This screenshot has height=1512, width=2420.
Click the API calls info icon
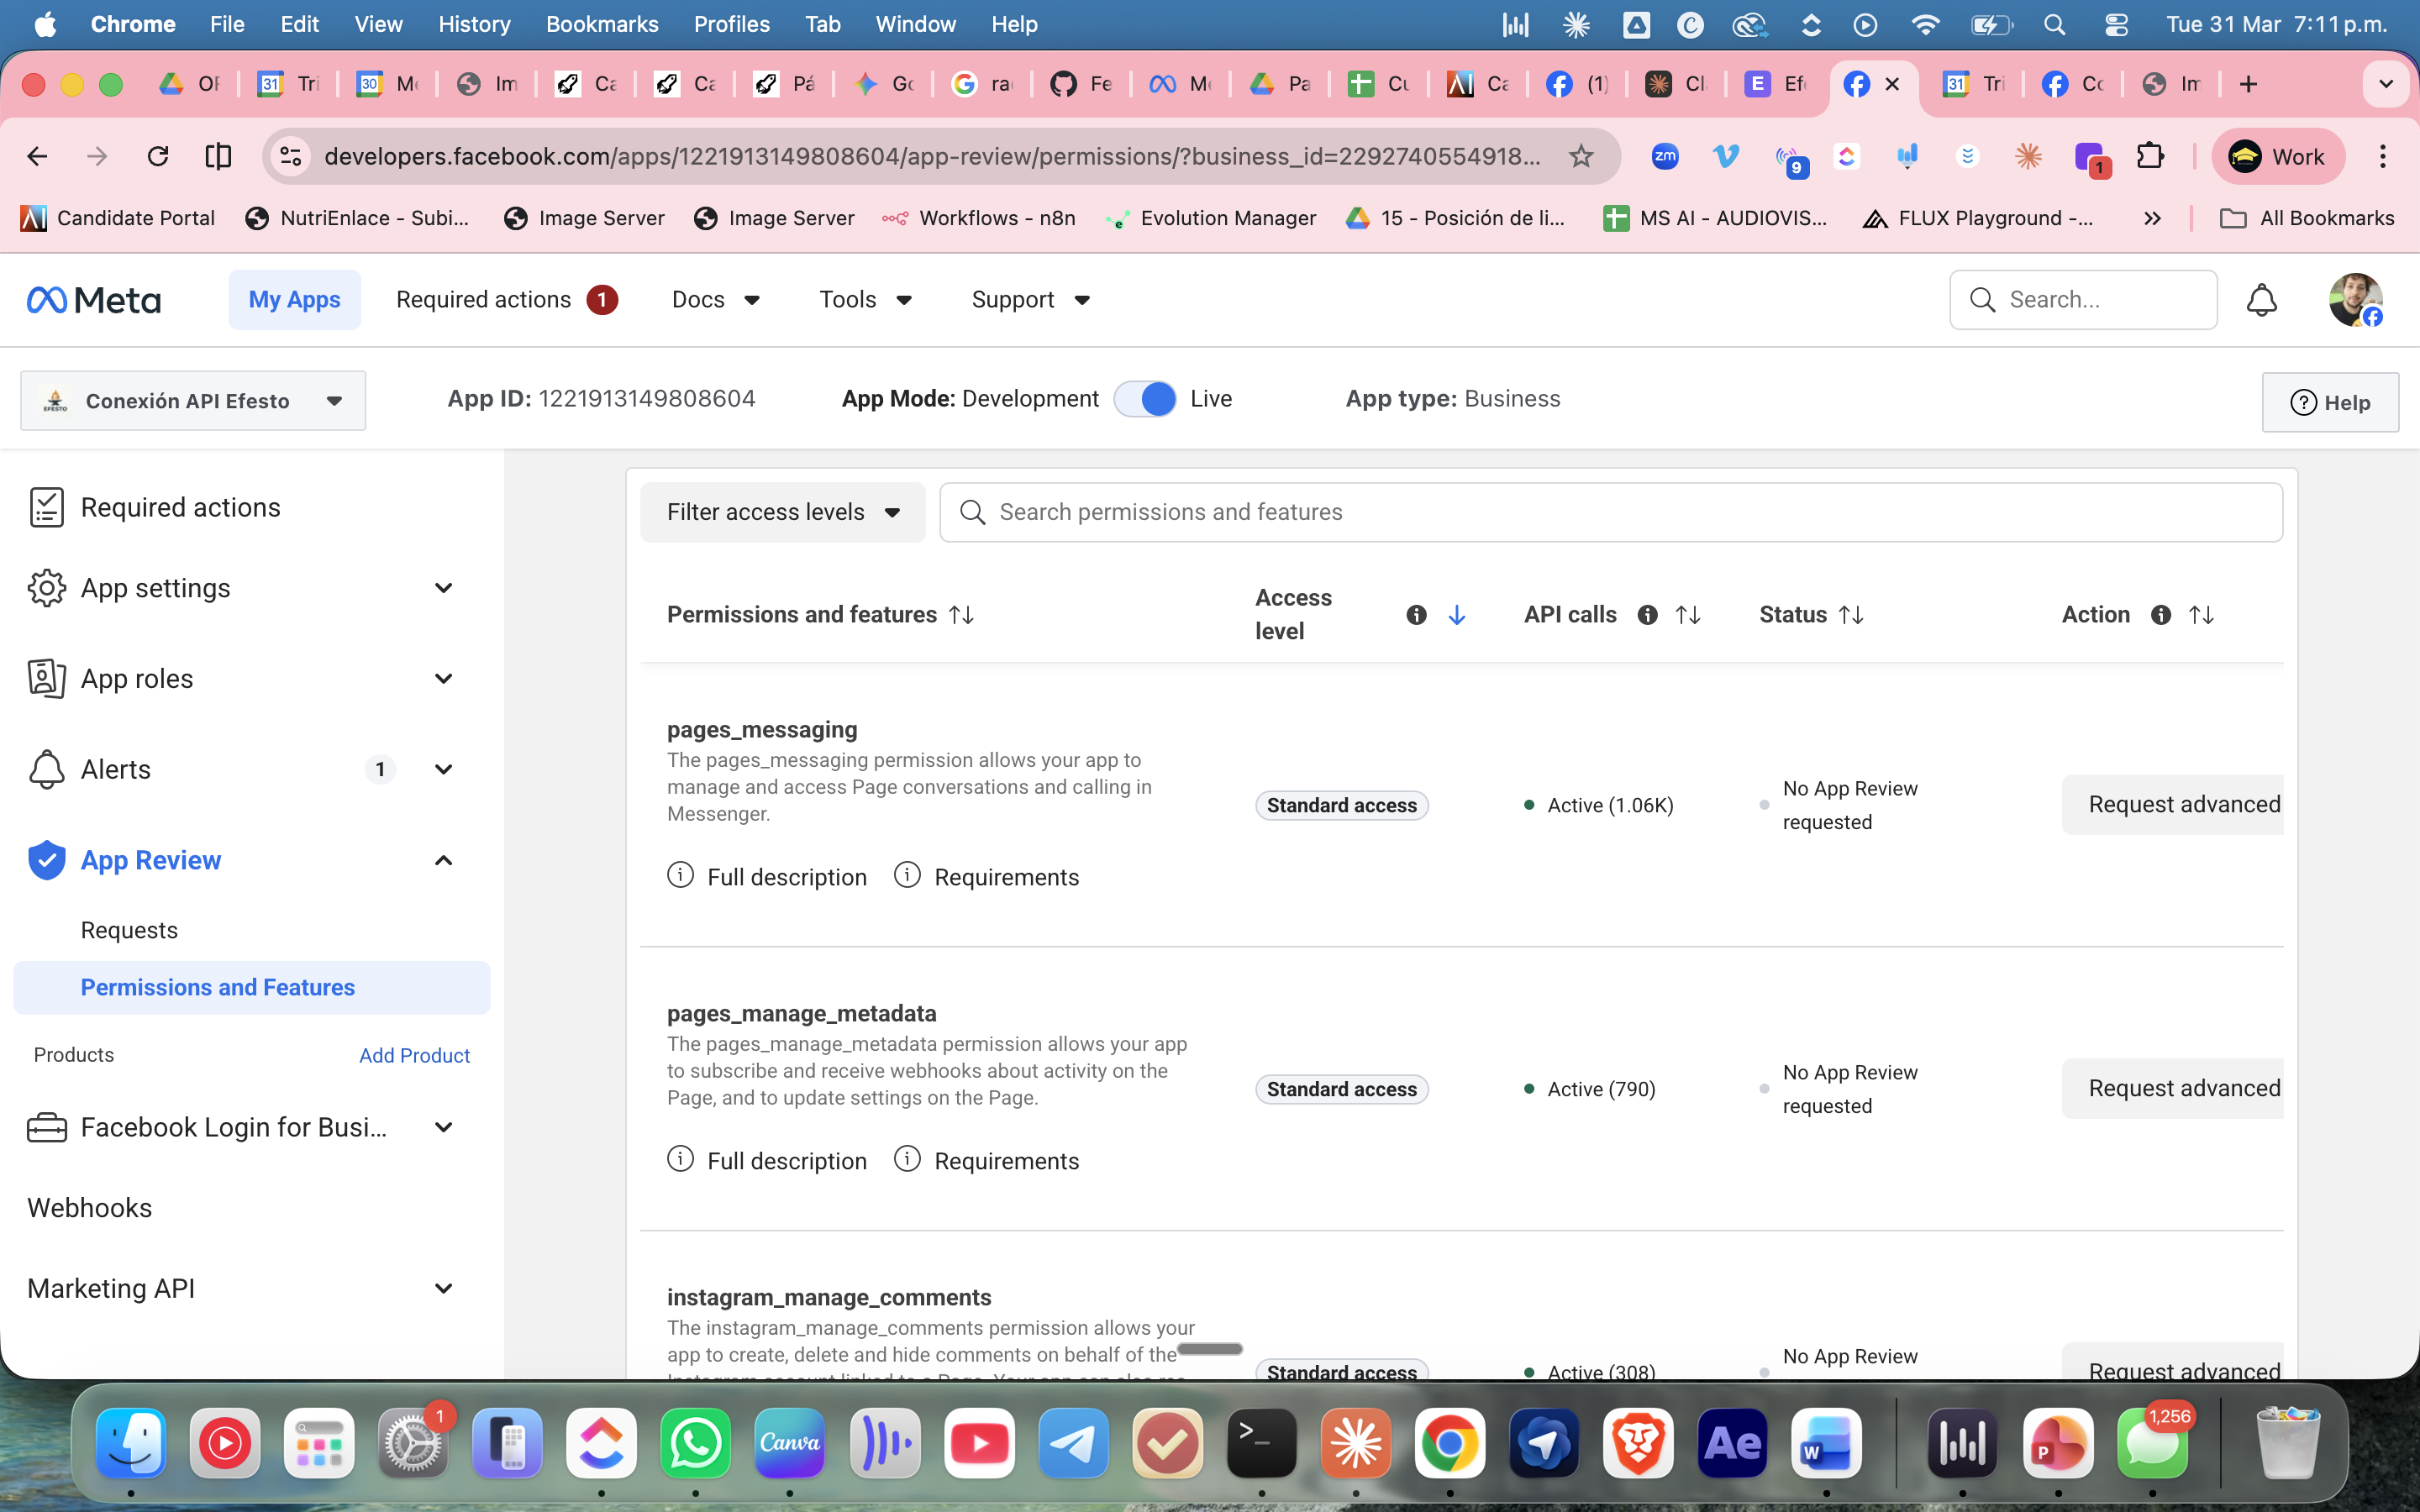1647,615
